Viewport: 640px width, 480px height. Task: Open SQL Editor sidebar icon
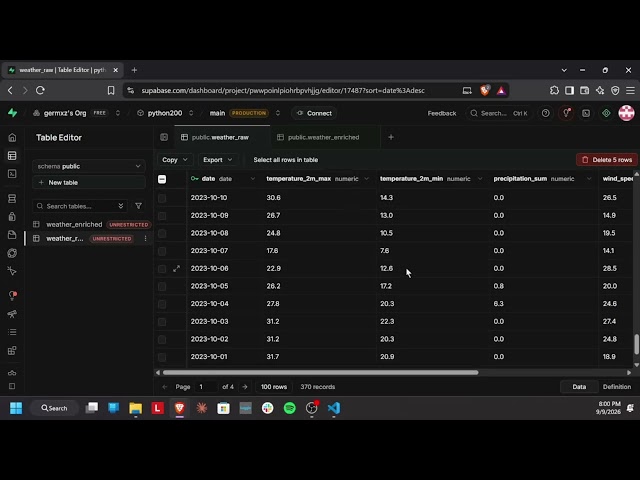(12, 174)
